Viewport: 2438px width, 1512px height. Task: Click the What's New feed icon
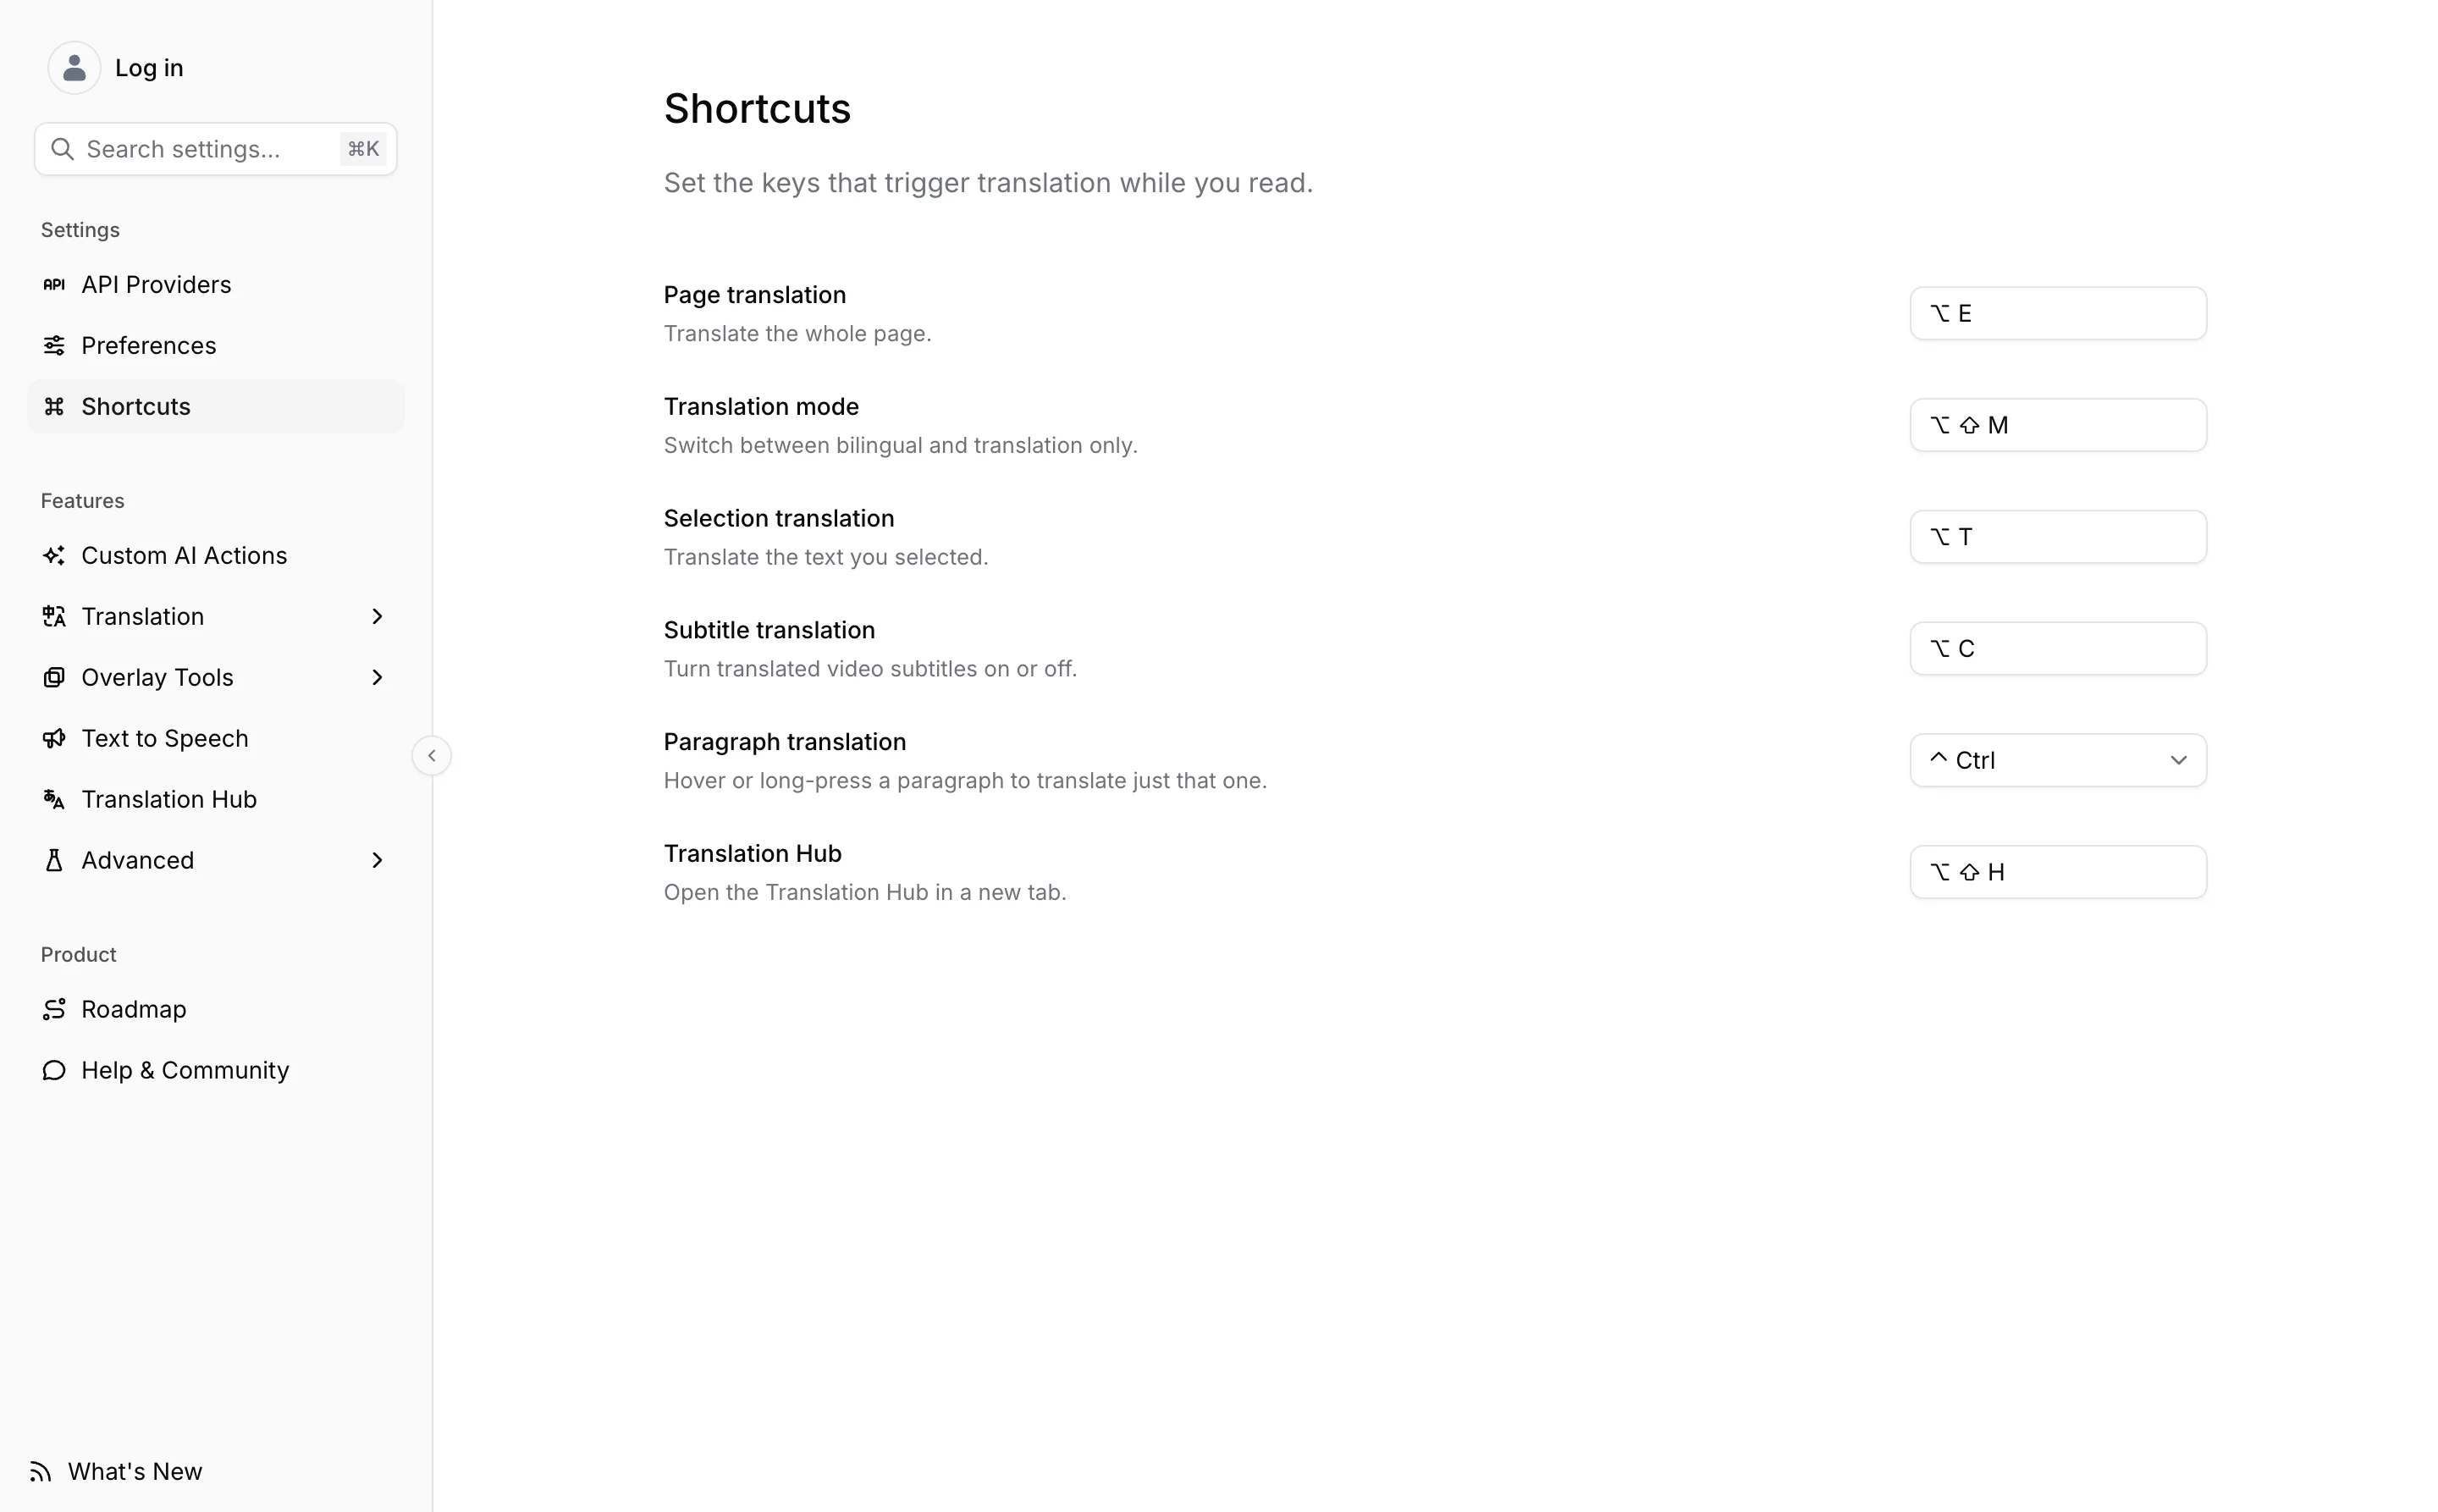[40, 1472]
